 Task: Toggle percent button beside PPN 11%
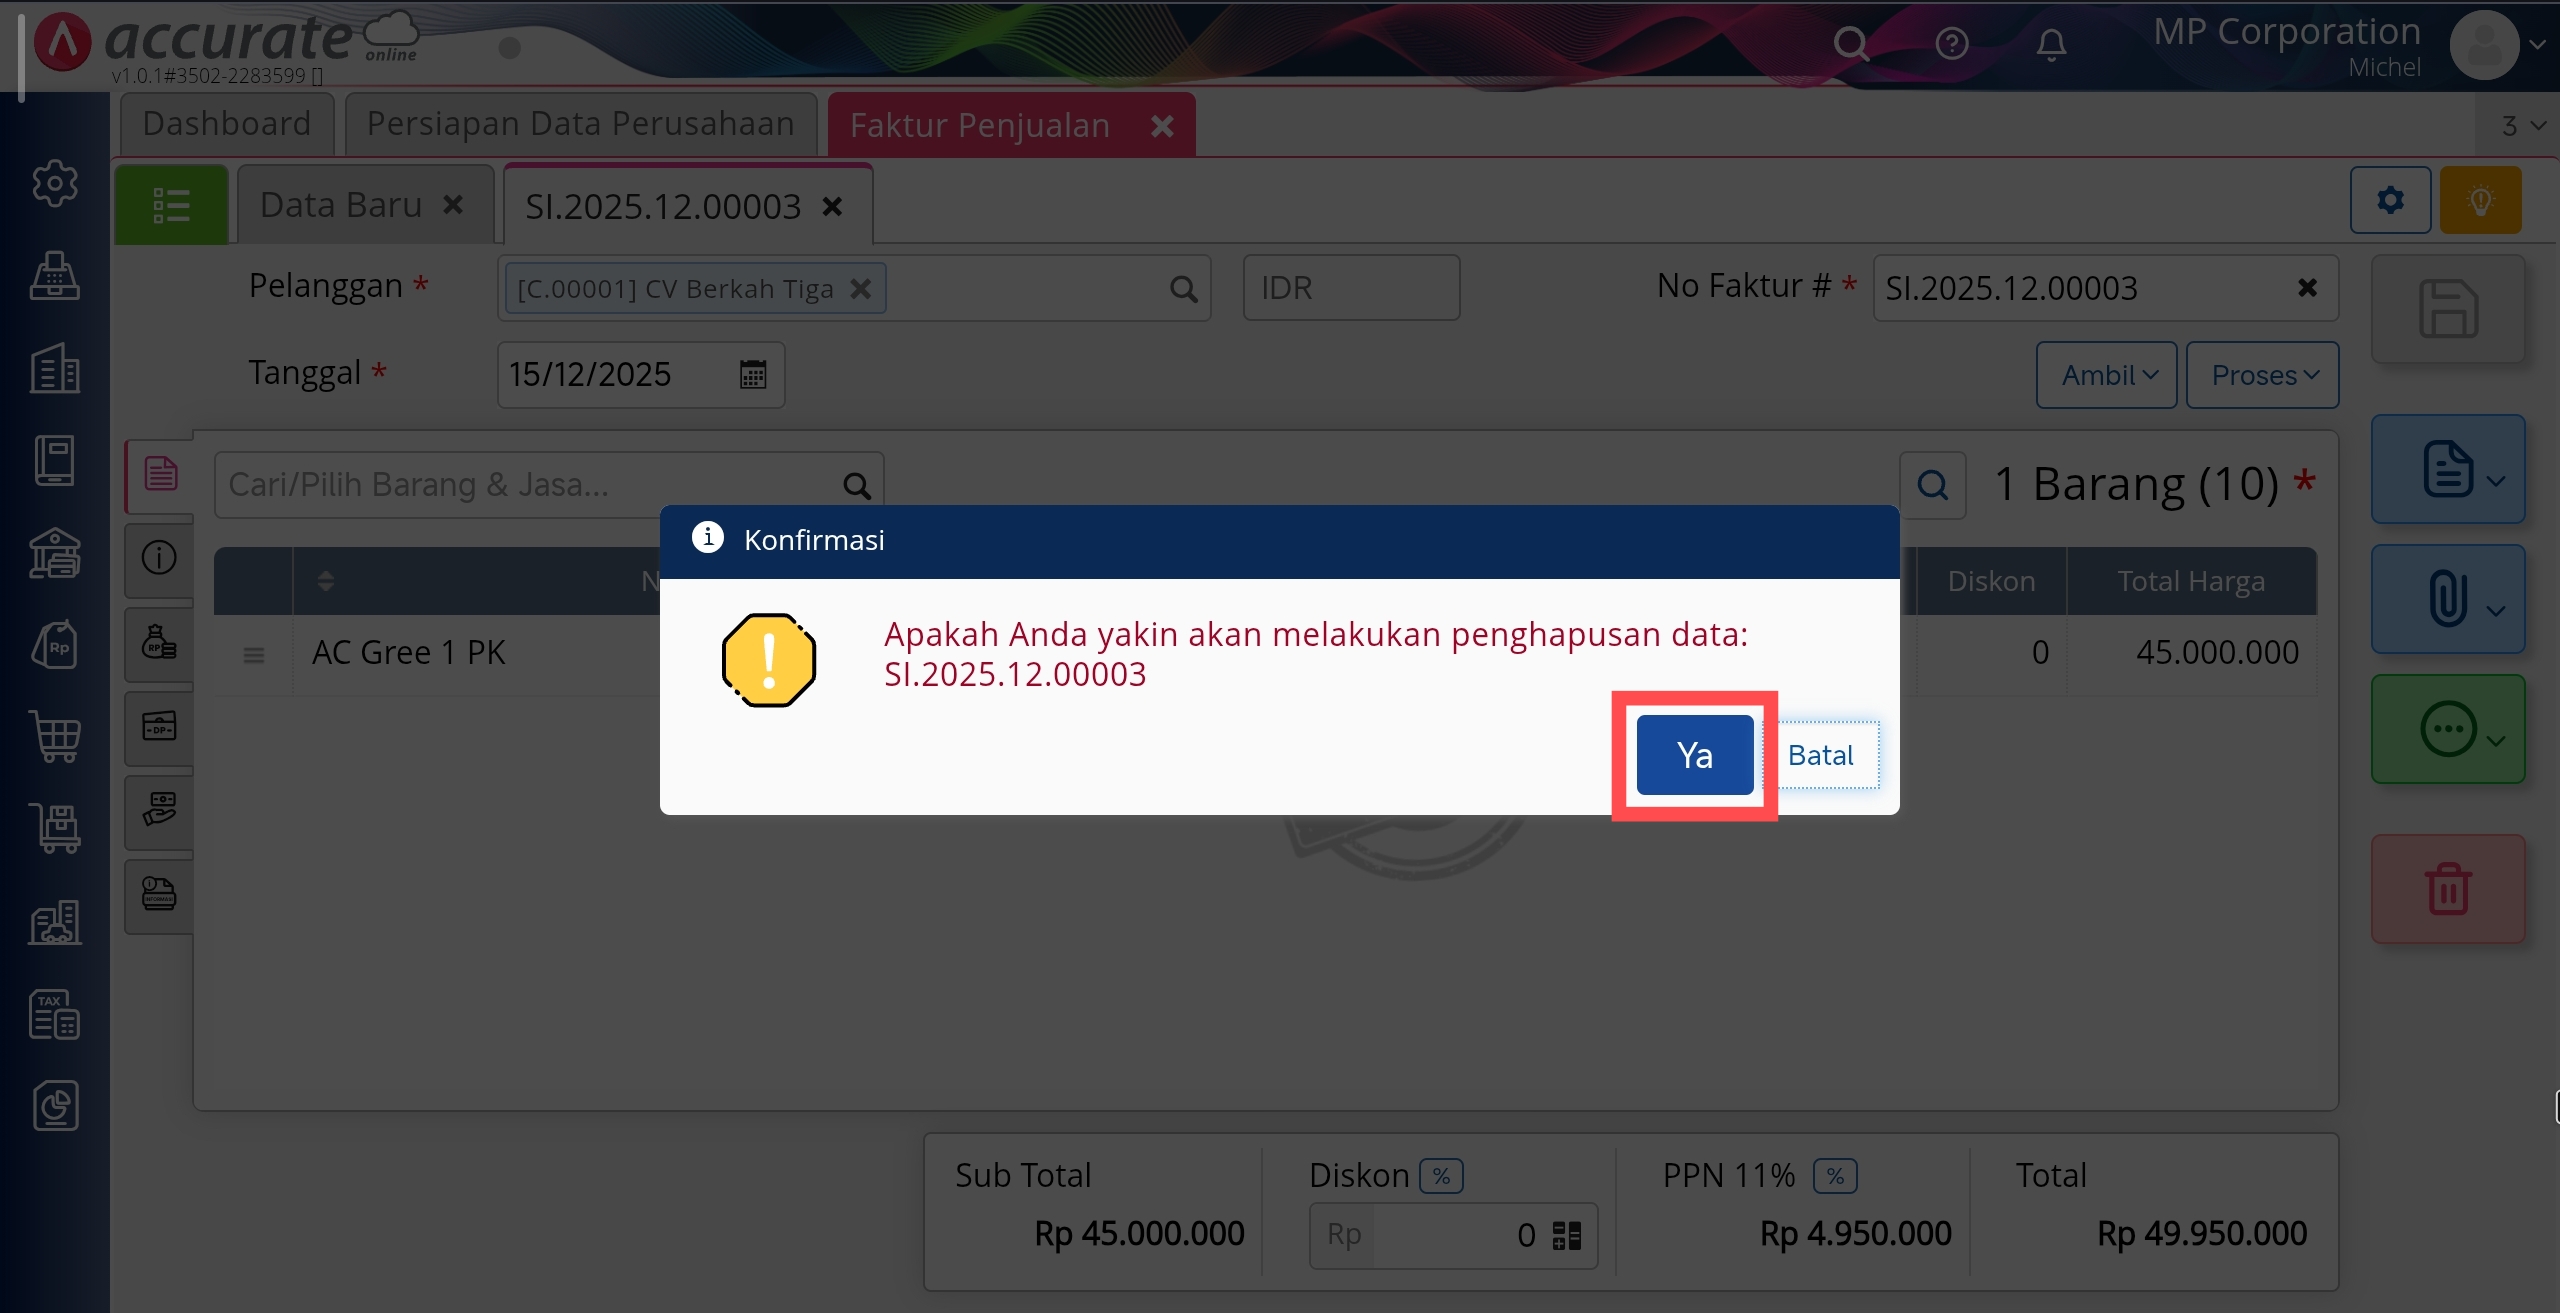click(x=1835, y=1176)
